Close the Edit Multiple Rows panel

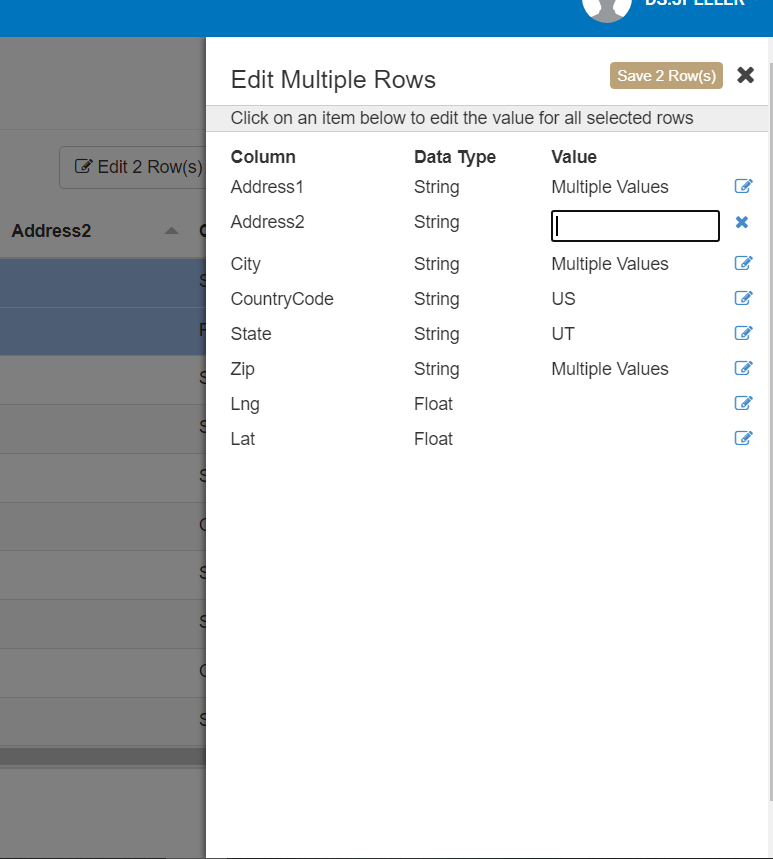745,76
